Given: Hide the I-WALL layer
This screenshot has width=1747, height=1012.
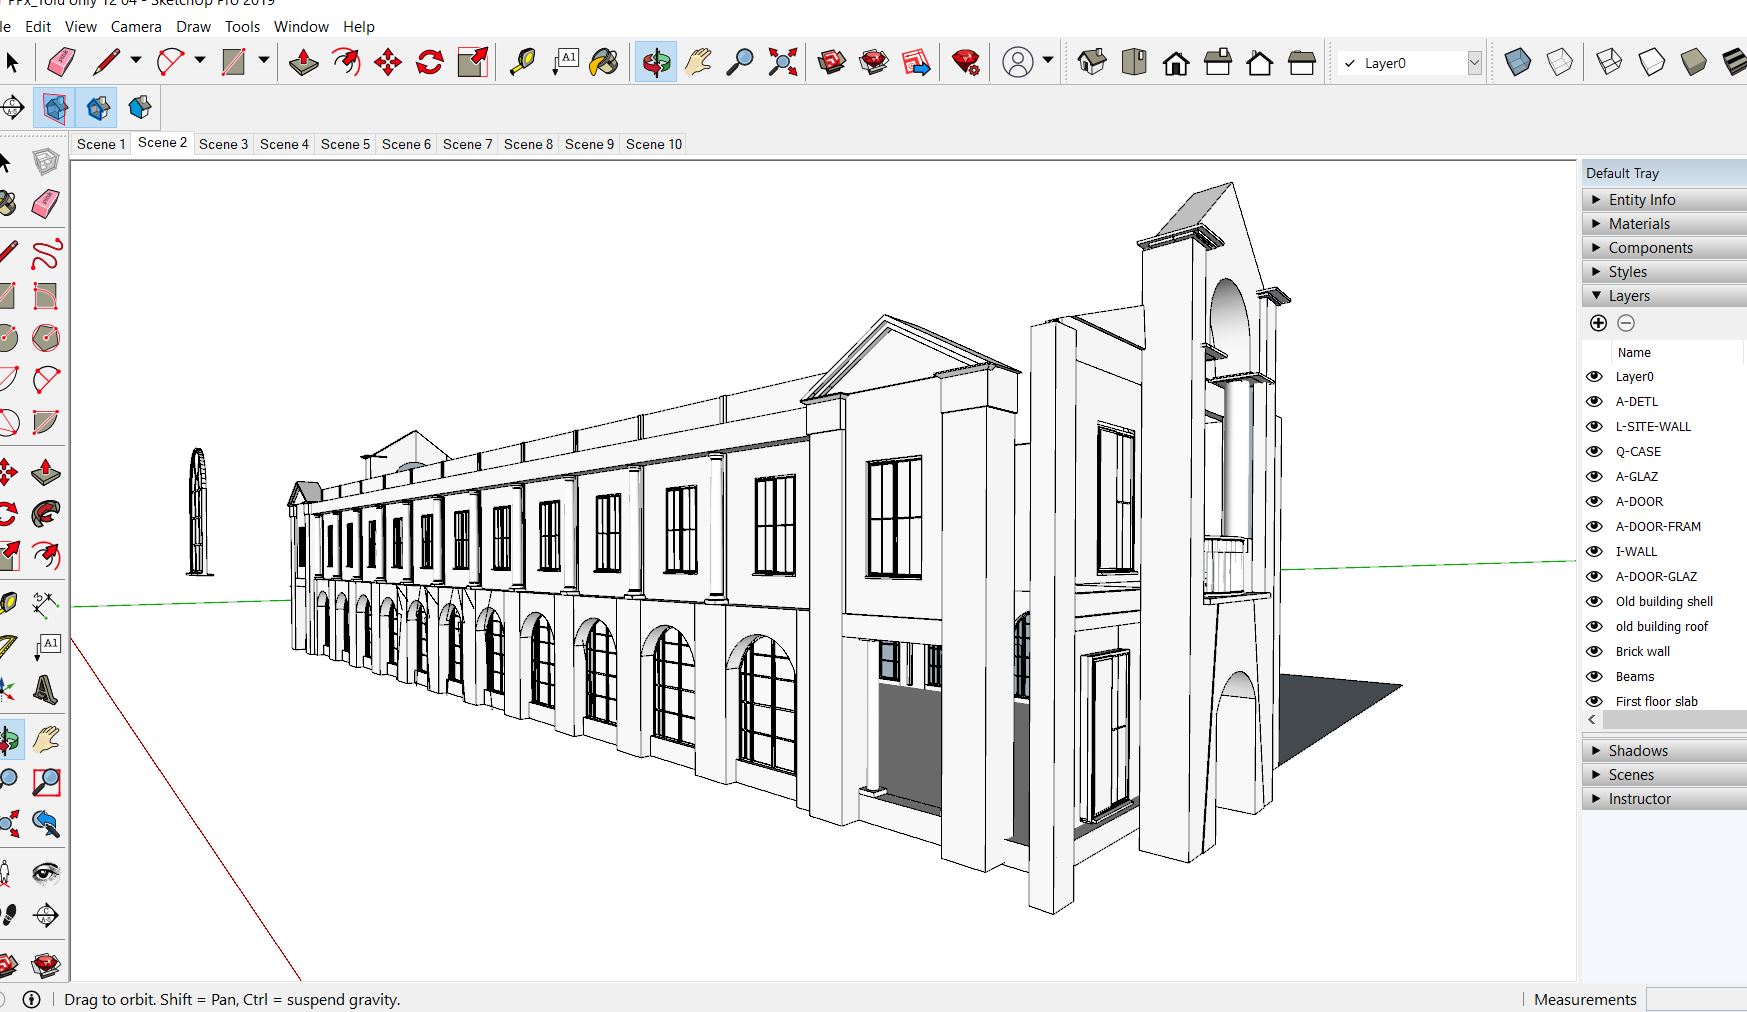Looking at the screenshot, I should coord(1595,551).
